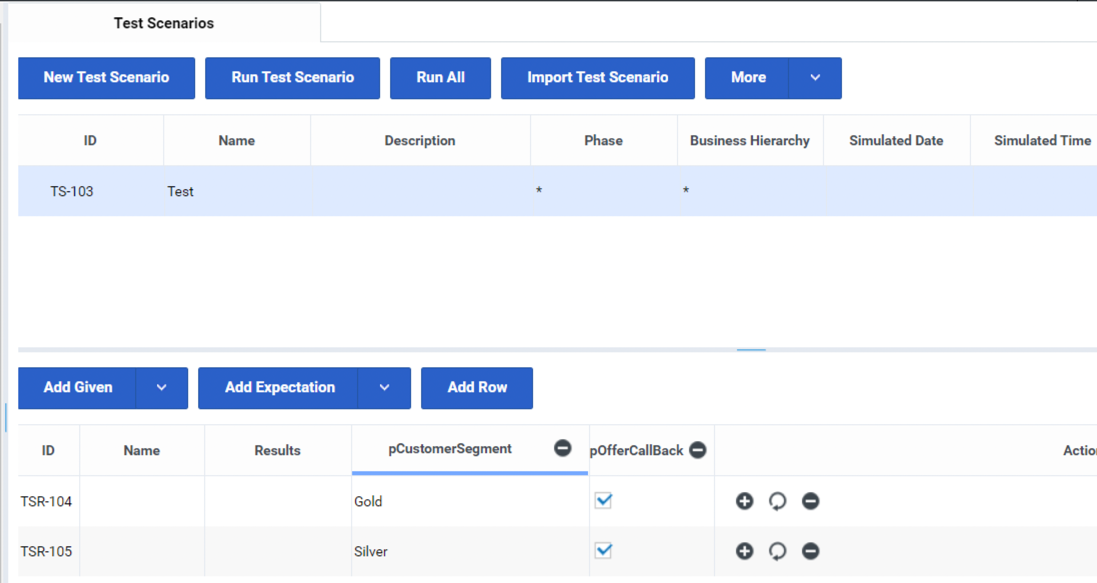Toggle pOfferCallBack checkbox for Silver row

point(603,551)
